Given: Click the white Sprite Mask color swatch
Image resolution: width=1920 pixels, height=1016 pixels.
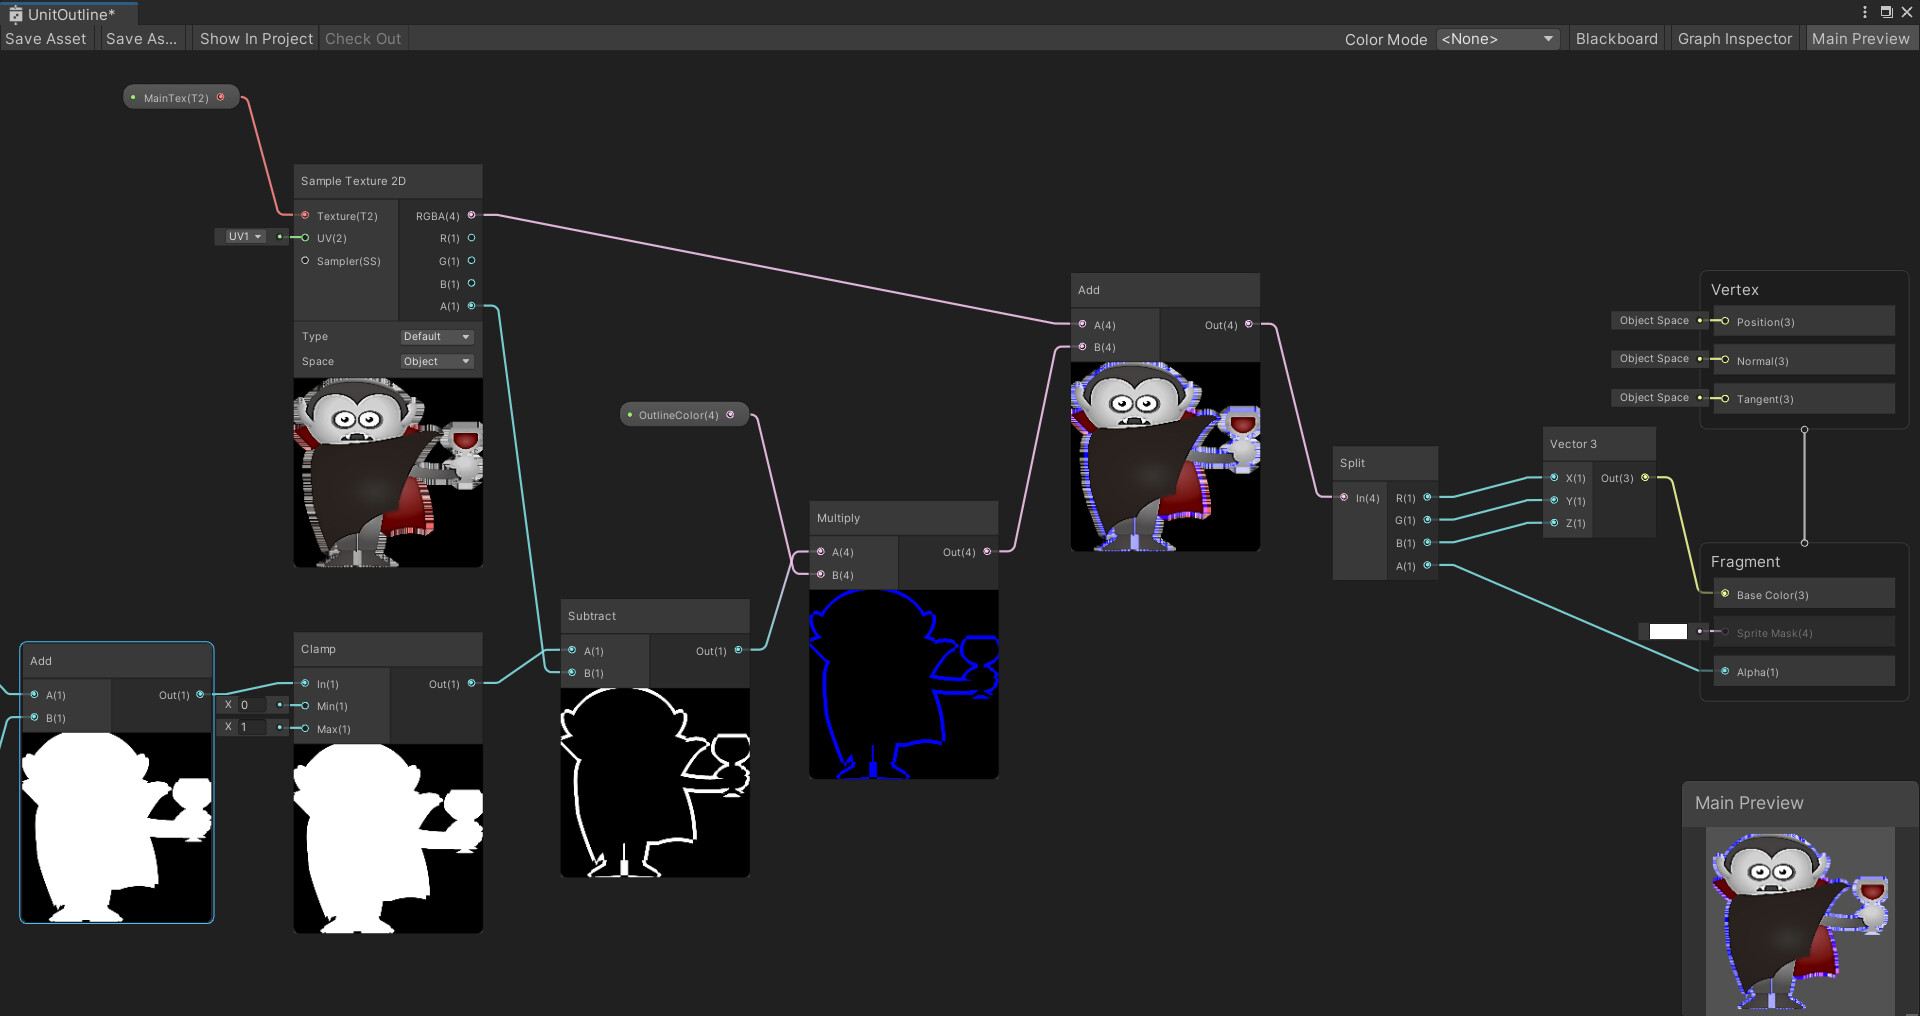Looking at the screenshot, I should tap(1667, 631).
